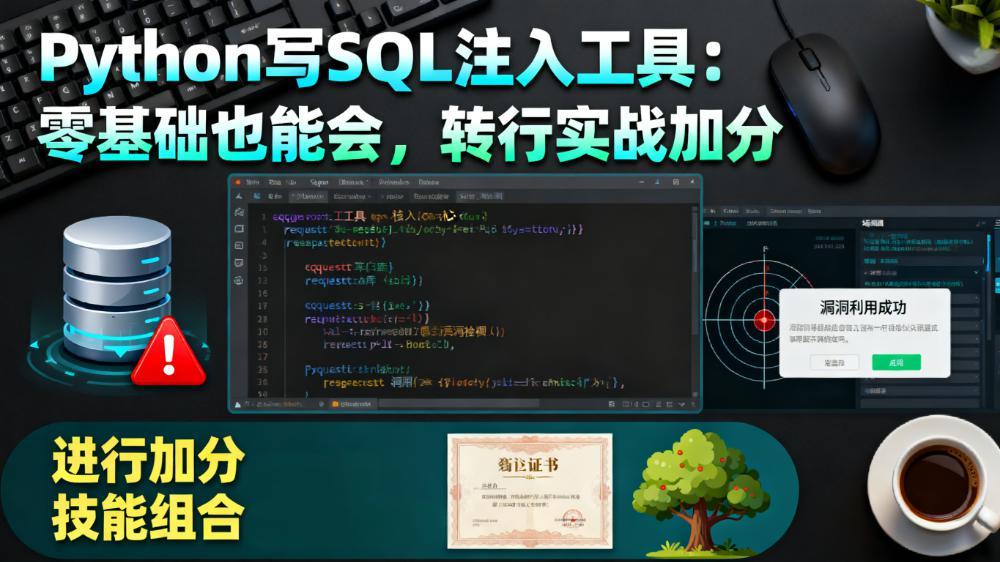This screenshot has width=1000, height=562.
Task: Click the green confirm button in the 漏洞利用成功 dialog
Action: [x=896, y=362]
